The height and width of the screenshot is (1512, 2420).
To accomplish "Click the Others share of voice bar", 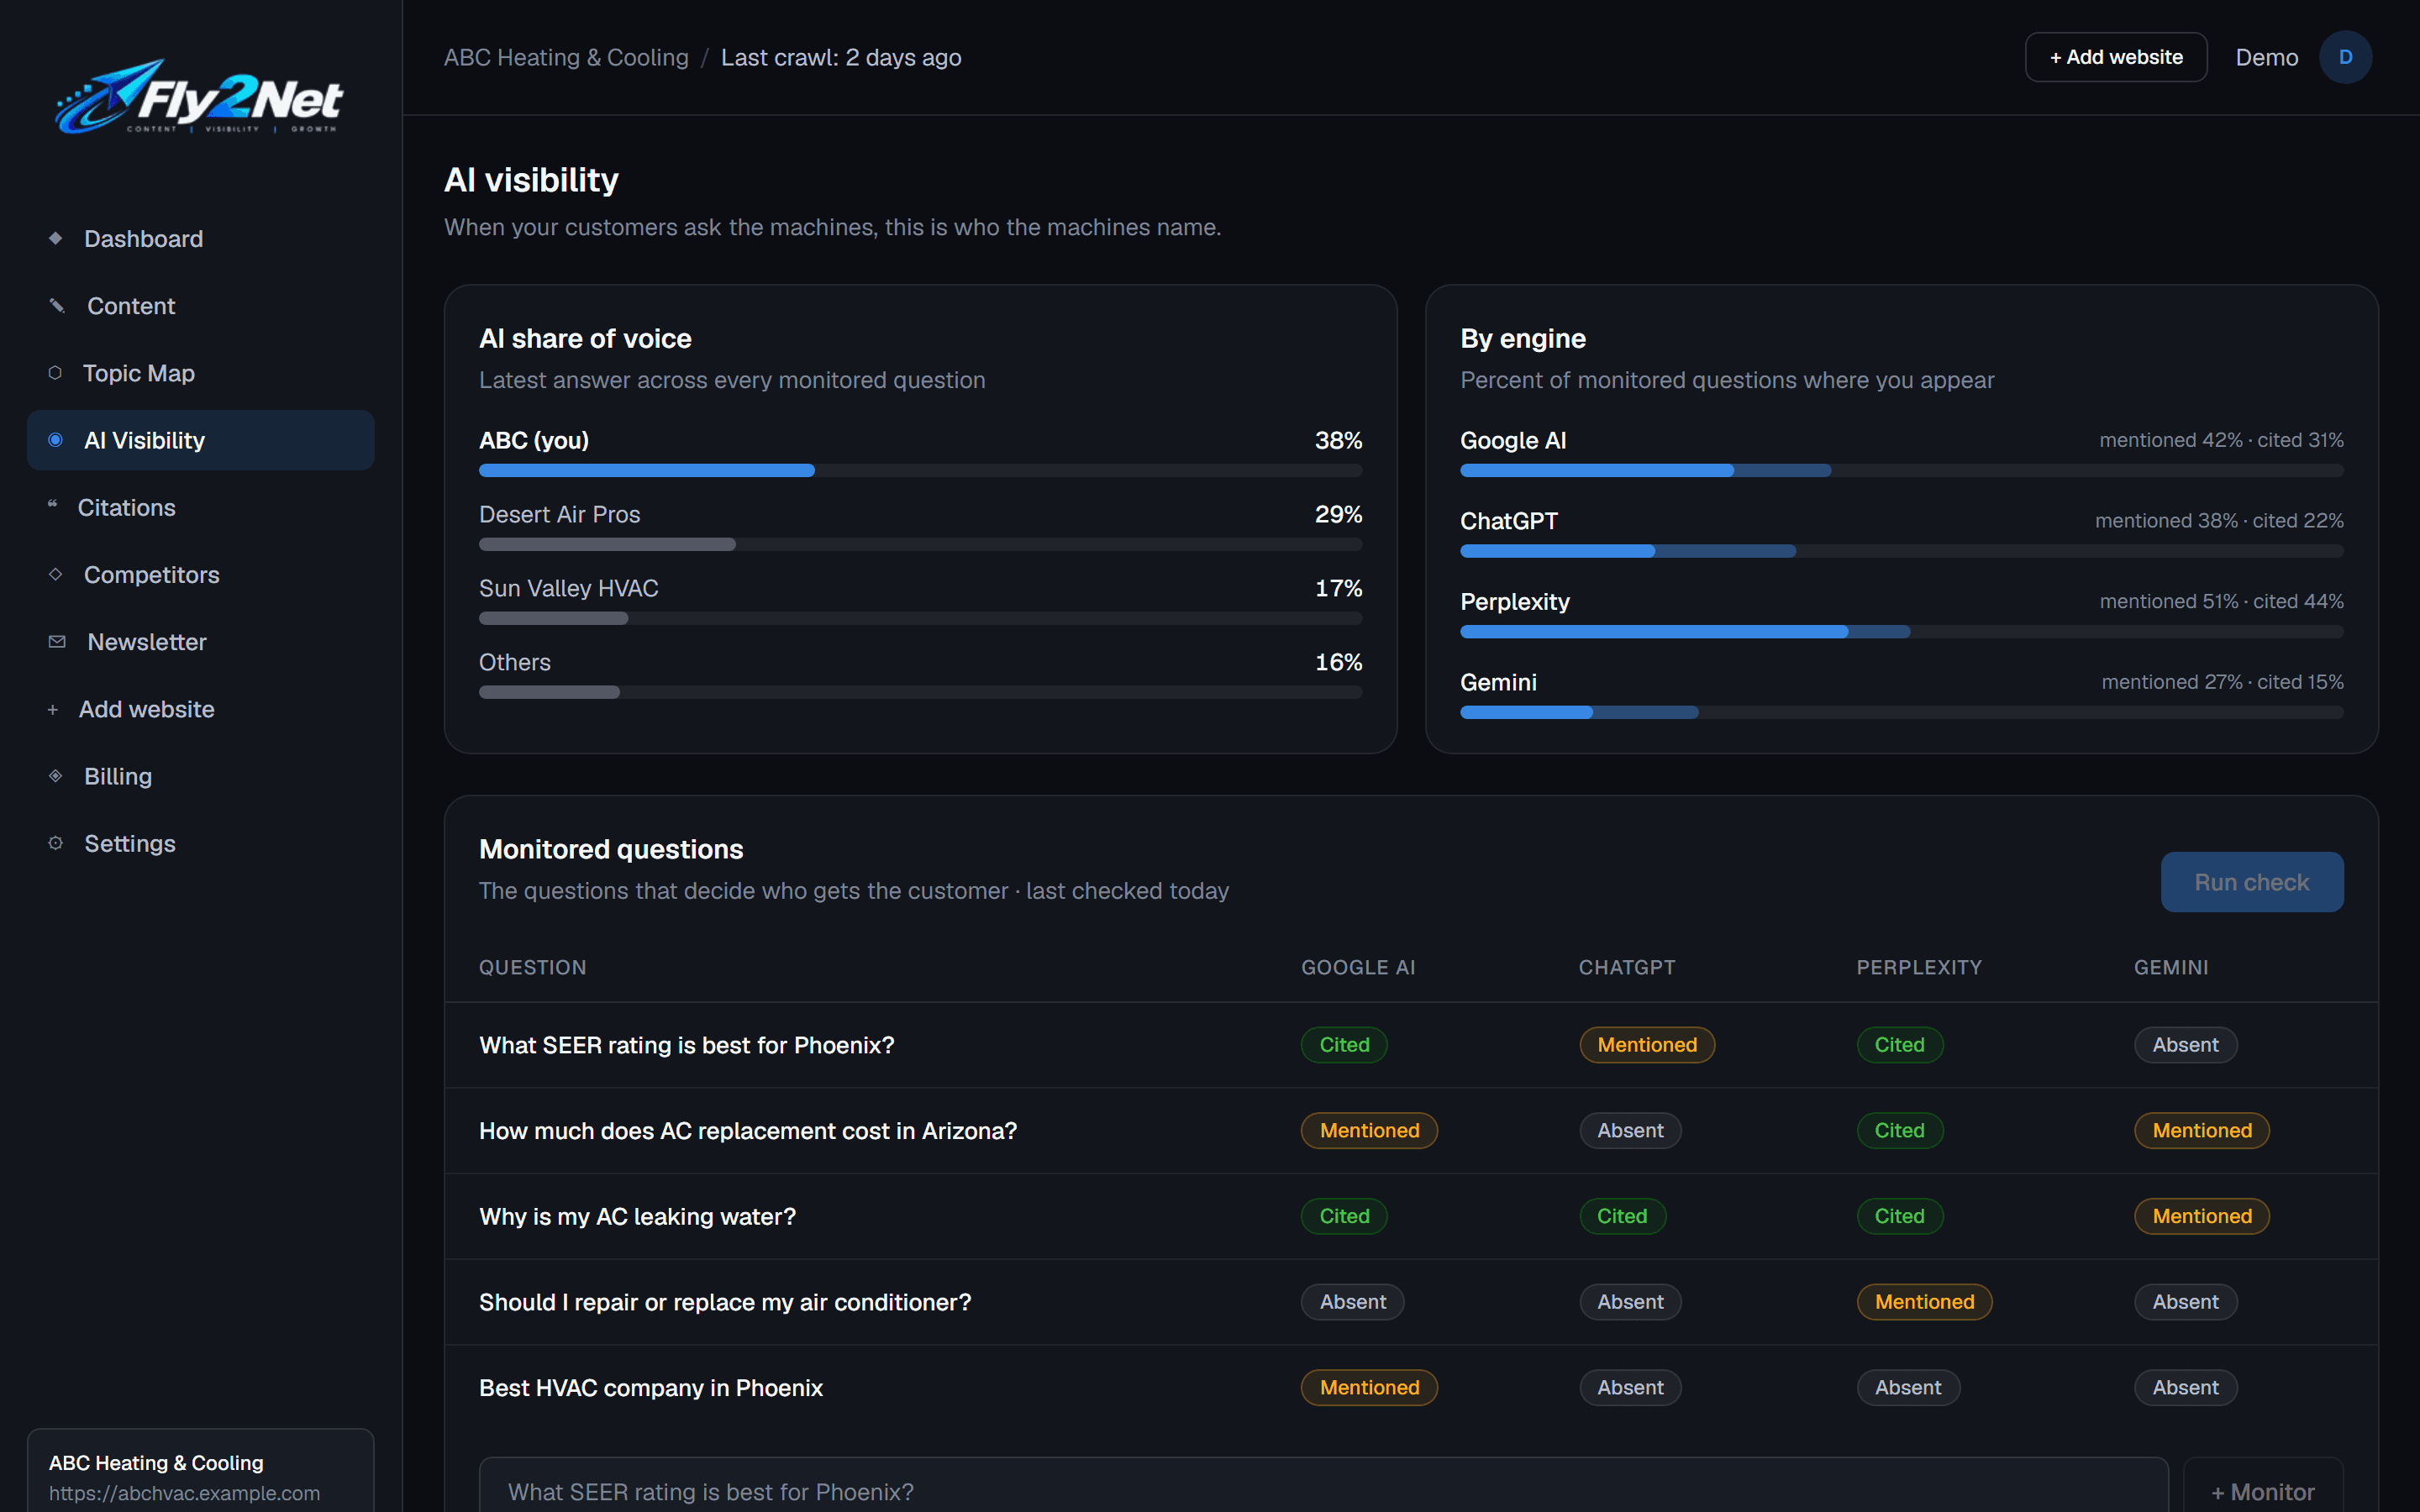I will point(920,692).
